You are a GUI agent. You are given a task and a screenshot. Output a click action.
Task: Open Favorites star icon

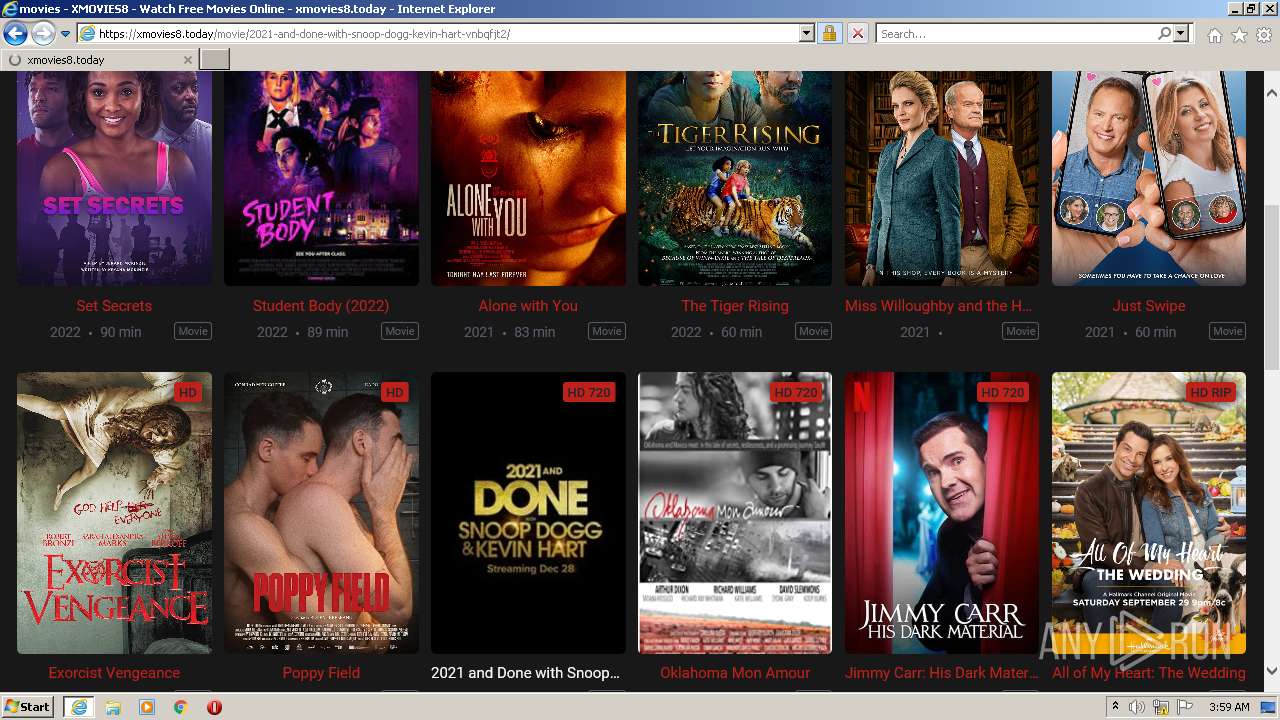pos(1239,35)
